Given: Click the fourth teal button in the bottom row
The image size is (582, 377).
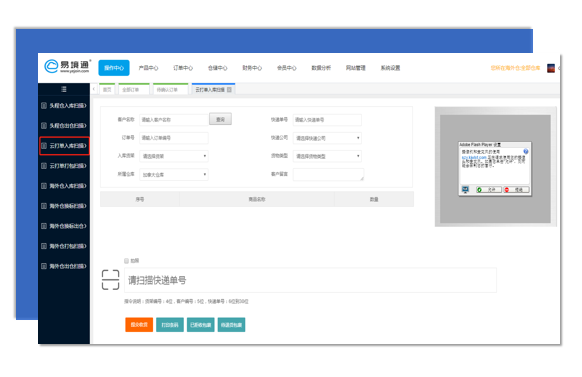Looking at the screenshot, I should click(231, 325).
